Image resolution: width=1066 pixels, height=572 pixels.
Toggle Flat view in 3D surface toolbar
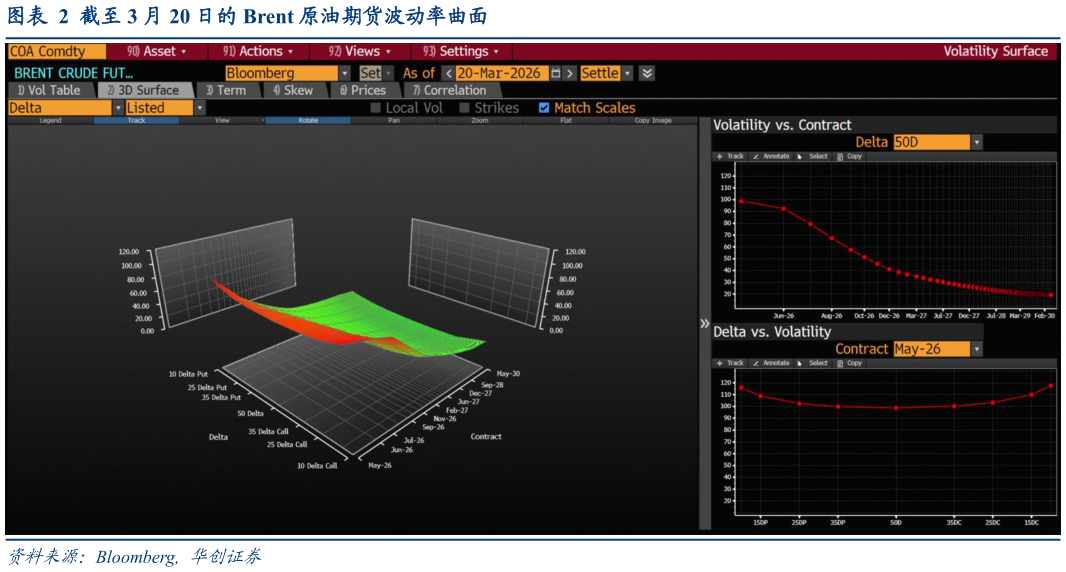point(566,120)
